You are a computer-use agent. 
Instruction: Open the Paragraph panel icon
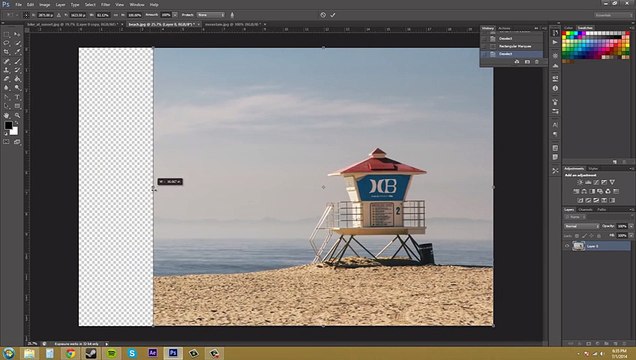click(555, 134)
